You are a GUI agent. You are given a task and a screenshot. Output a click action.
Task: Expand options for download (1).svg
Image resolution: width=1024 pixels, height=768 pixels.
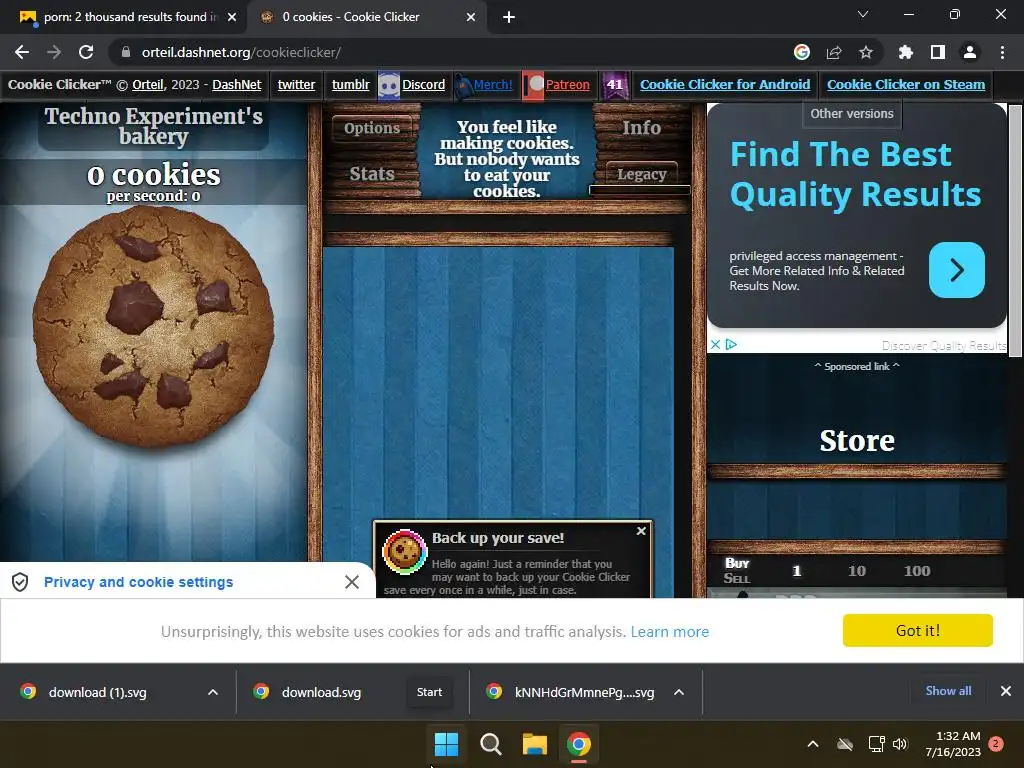213,692
